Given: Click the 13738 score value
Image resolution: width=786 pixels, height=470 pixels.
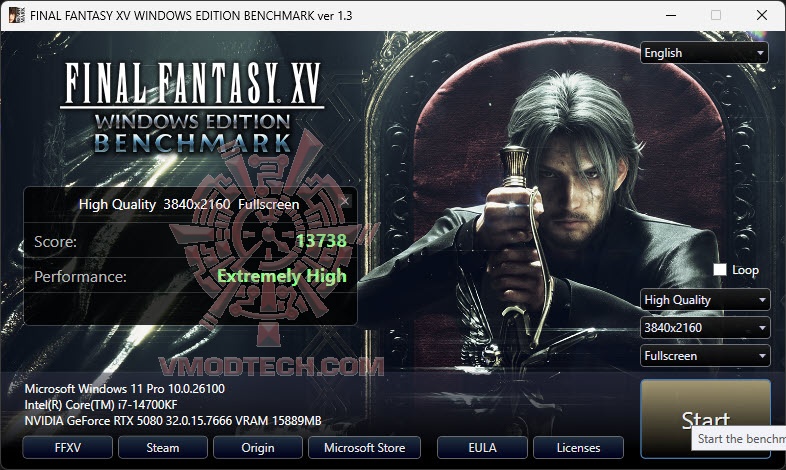Looking at the screenshot, I should [321, 241].
